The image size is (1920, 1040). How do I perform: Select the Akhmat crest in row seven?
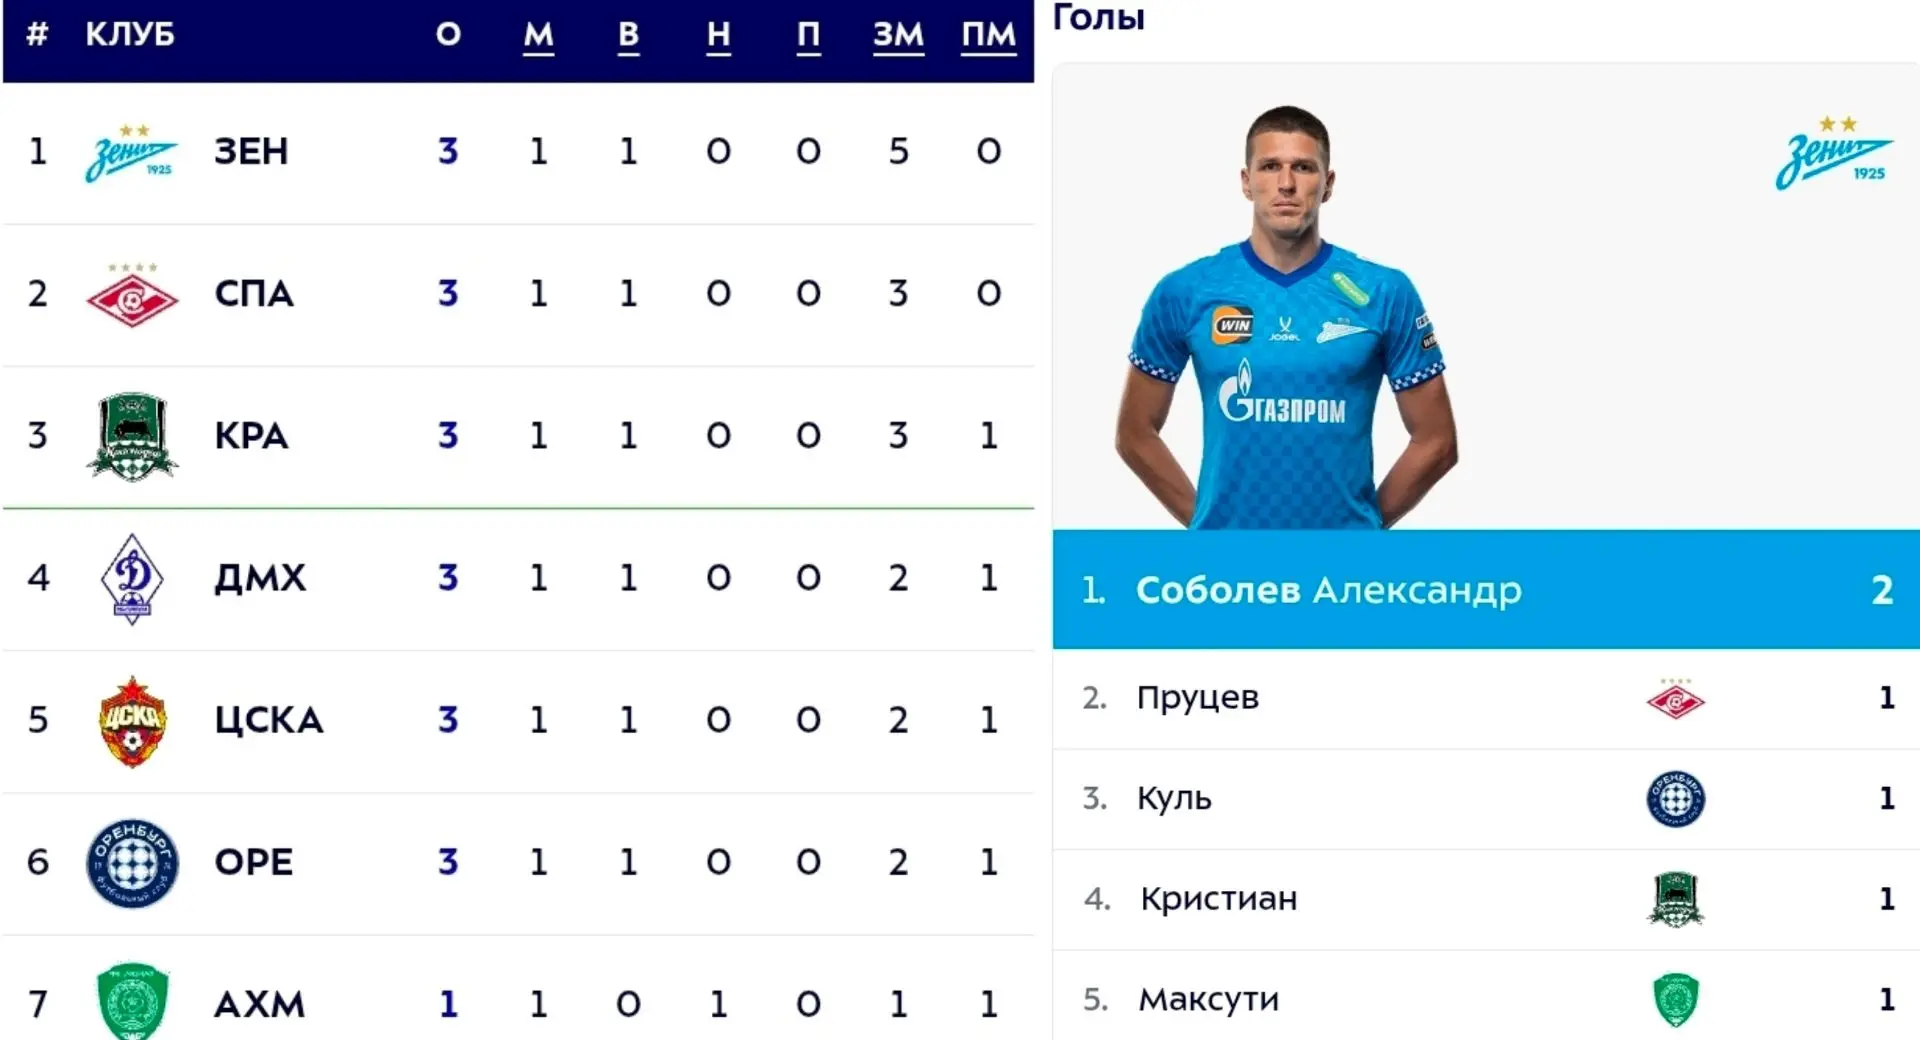coord(132,1001)
